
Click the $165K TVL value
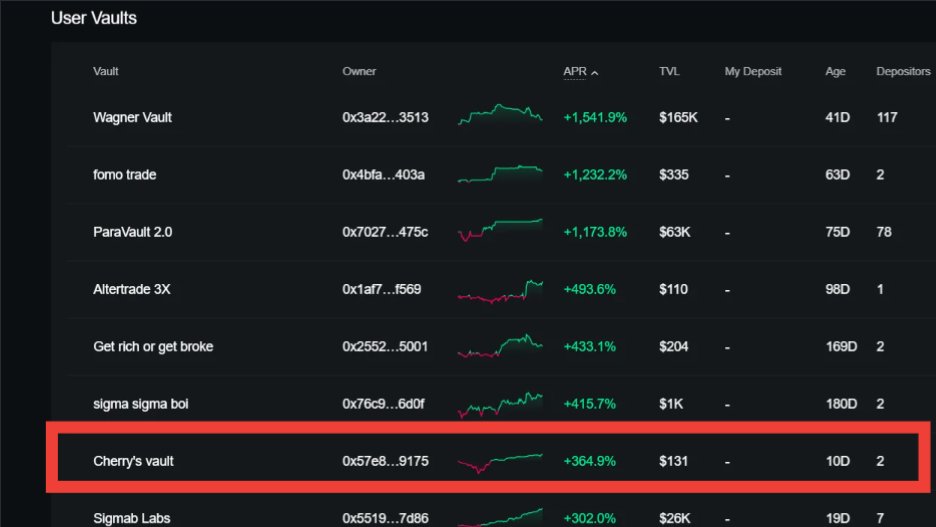click(678, 118)
